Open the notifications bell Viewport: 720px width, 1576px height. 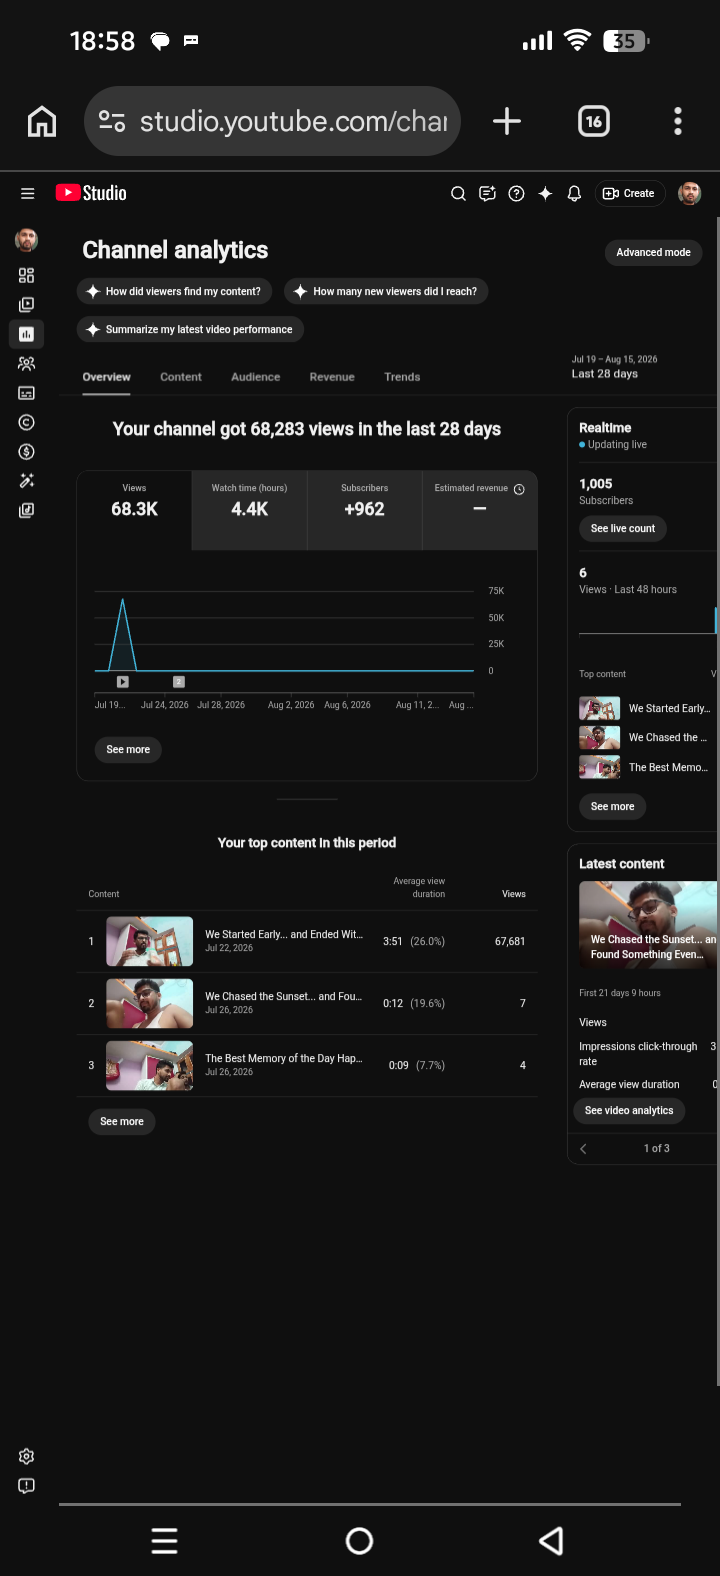click(574, 194)
